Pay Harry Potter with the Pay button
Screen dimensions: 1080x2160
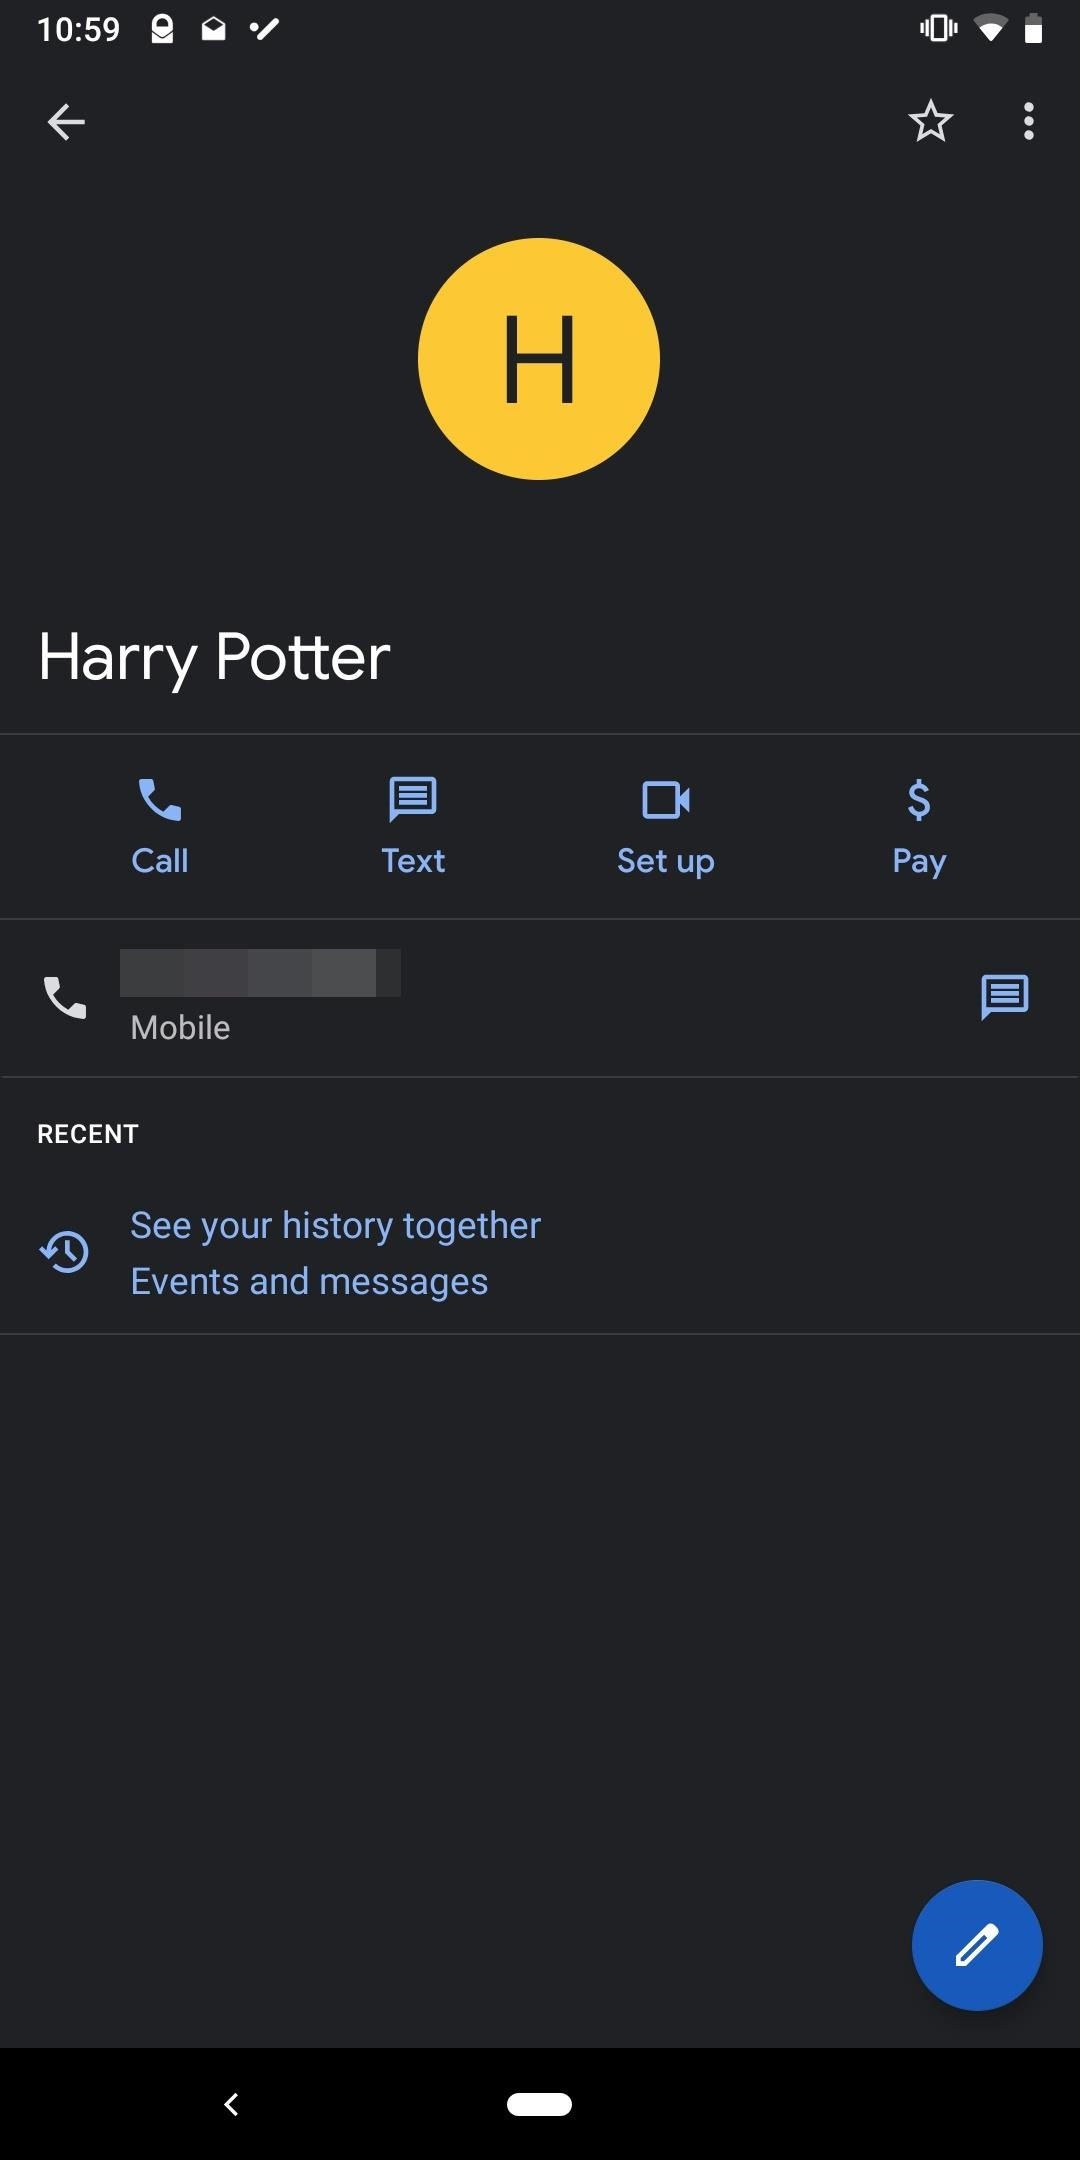point(919,827)
